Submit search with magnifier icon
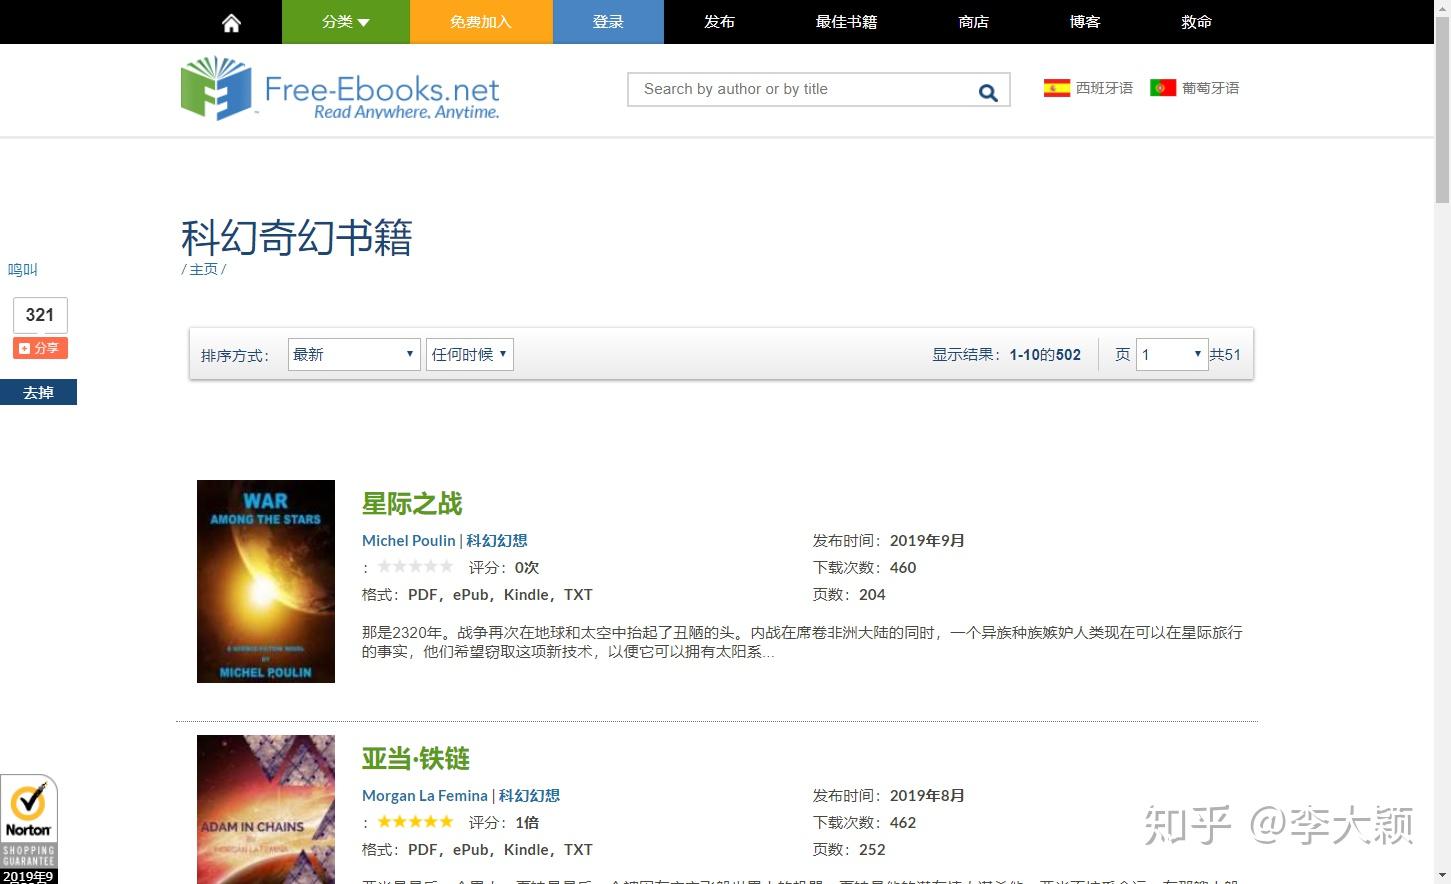Screen dimensions: 1451x884 click(988, 92)
